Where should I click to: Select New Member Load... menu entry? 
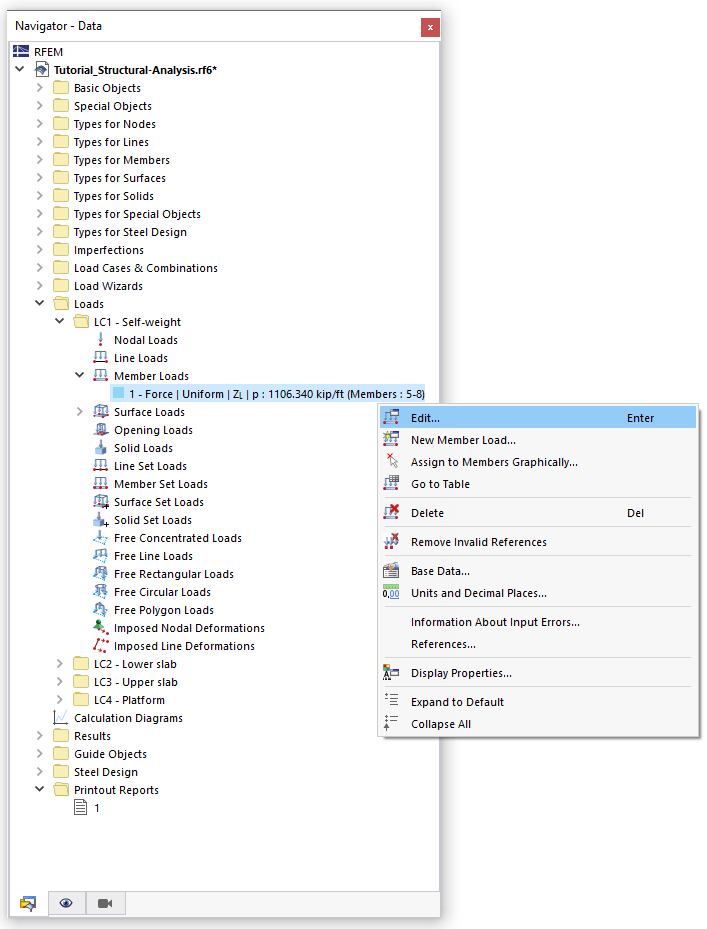tap(538, 440)
